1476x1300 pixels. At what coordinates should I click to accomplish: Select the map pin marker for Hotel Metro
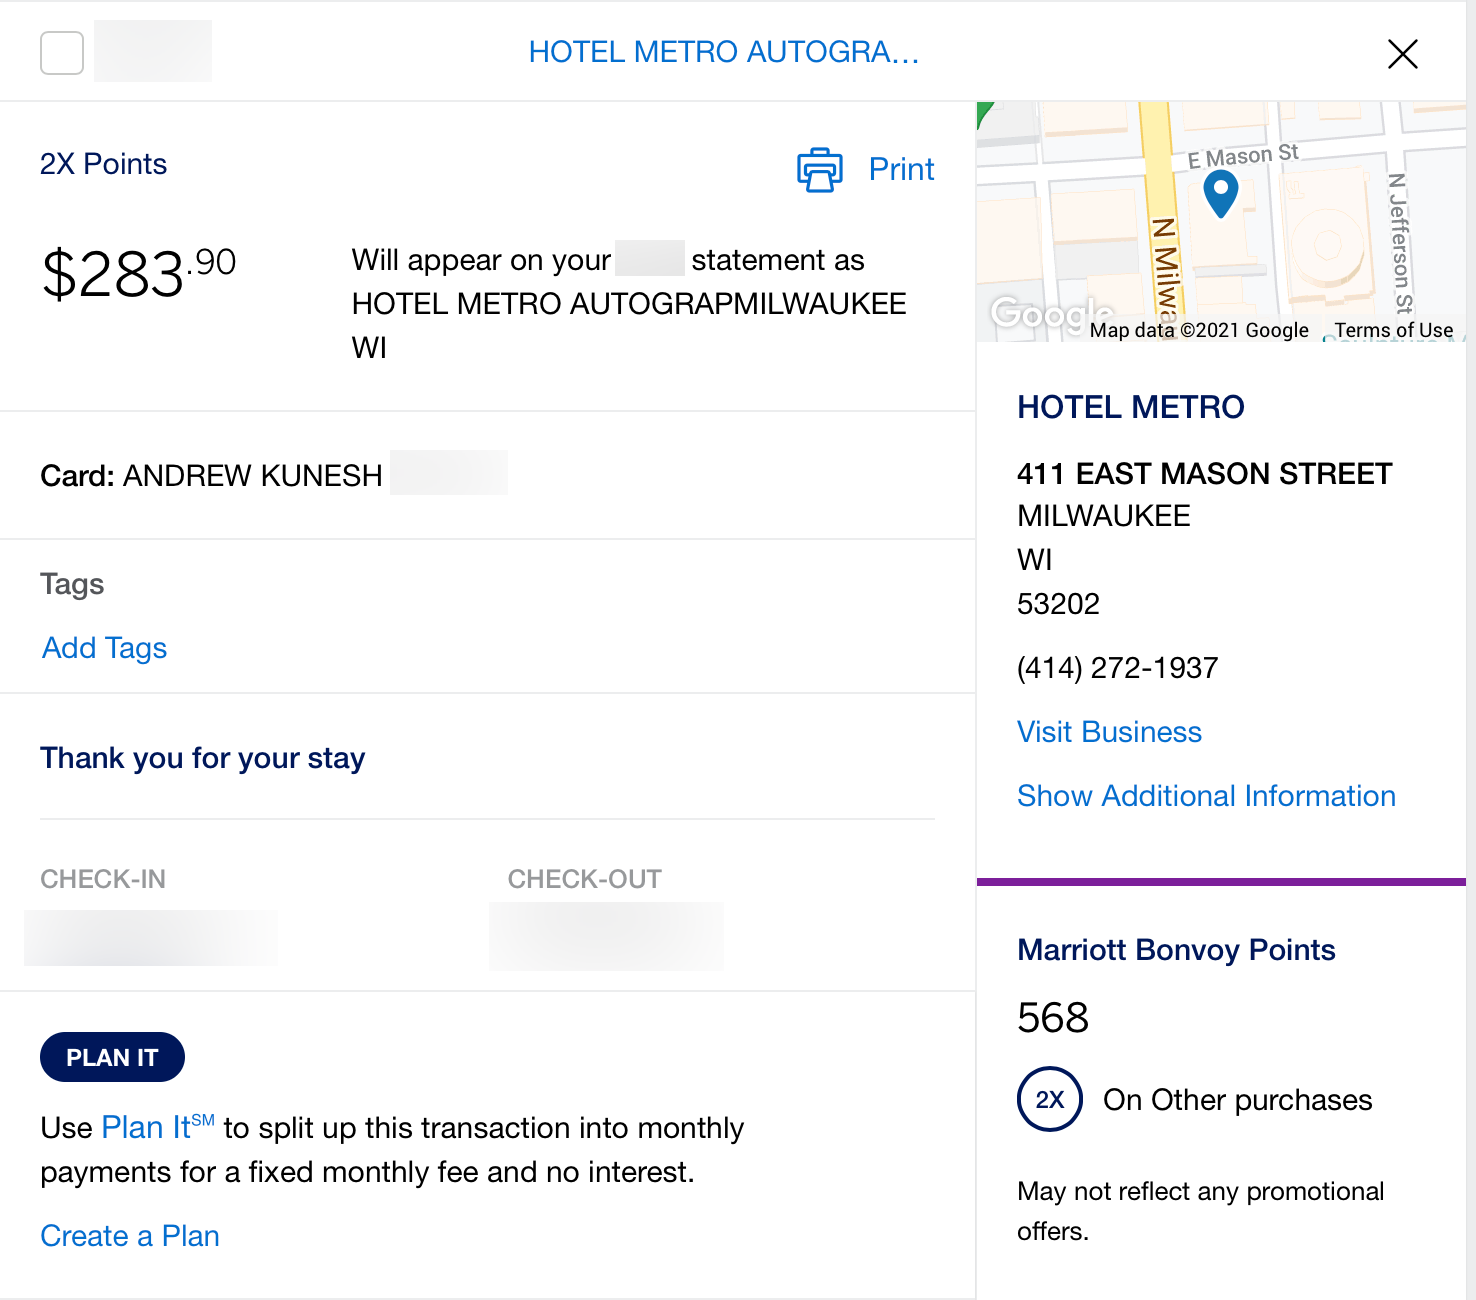(x=1221, y=192)
